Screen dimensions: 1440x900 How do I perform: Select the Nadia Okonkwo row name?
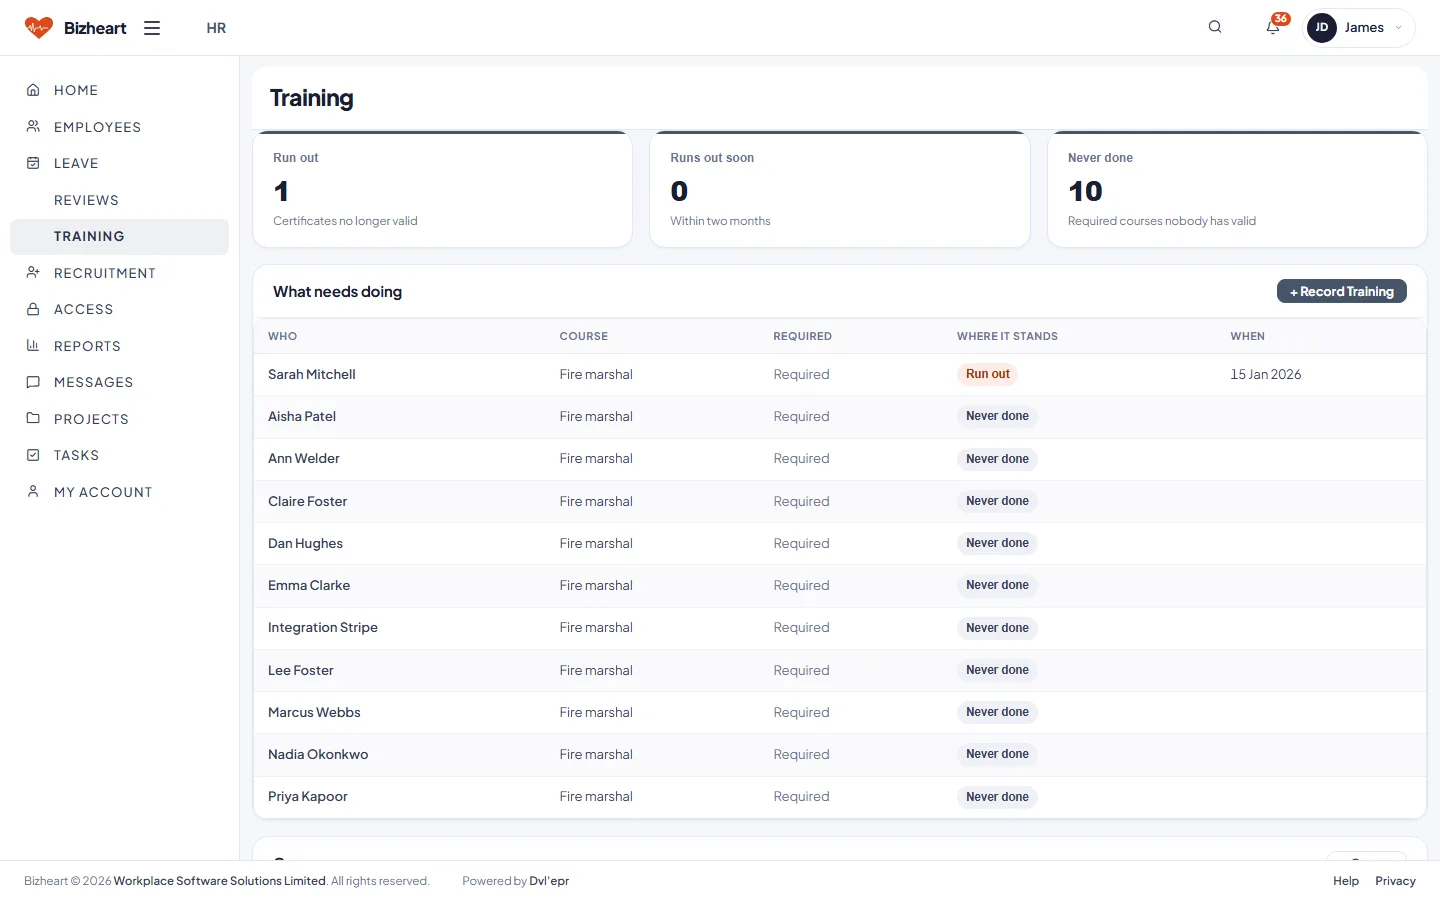pos(318,754)
